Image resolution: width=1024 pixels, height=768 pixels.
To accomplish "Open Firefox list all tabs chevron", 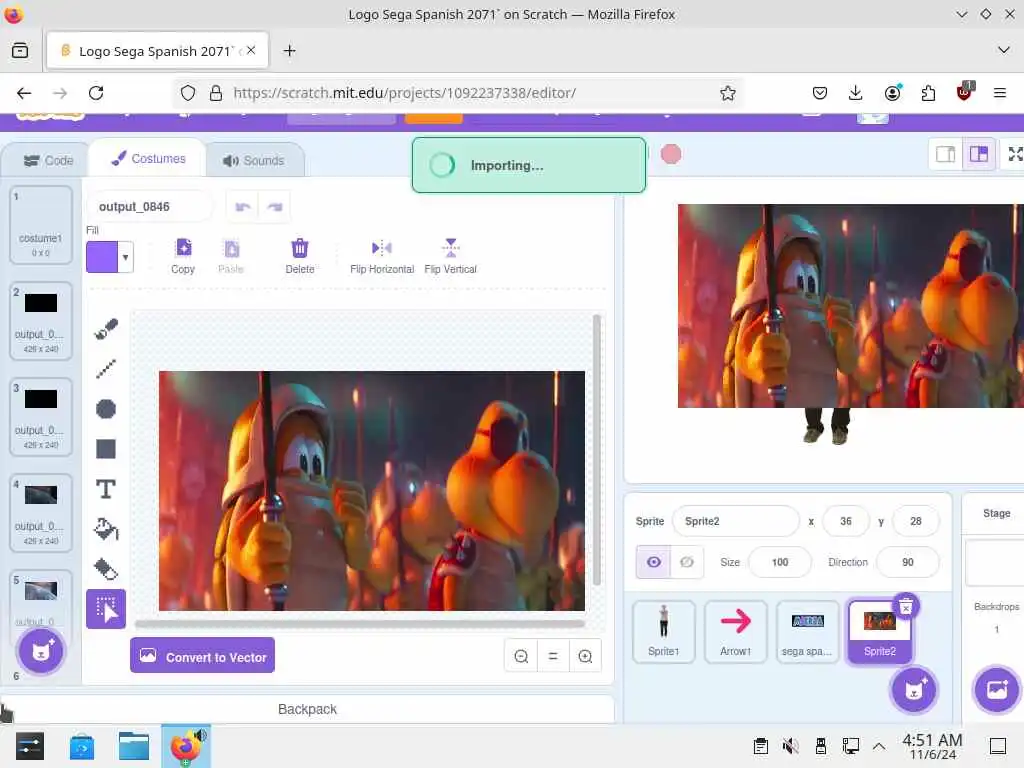I will point(1004,50).
